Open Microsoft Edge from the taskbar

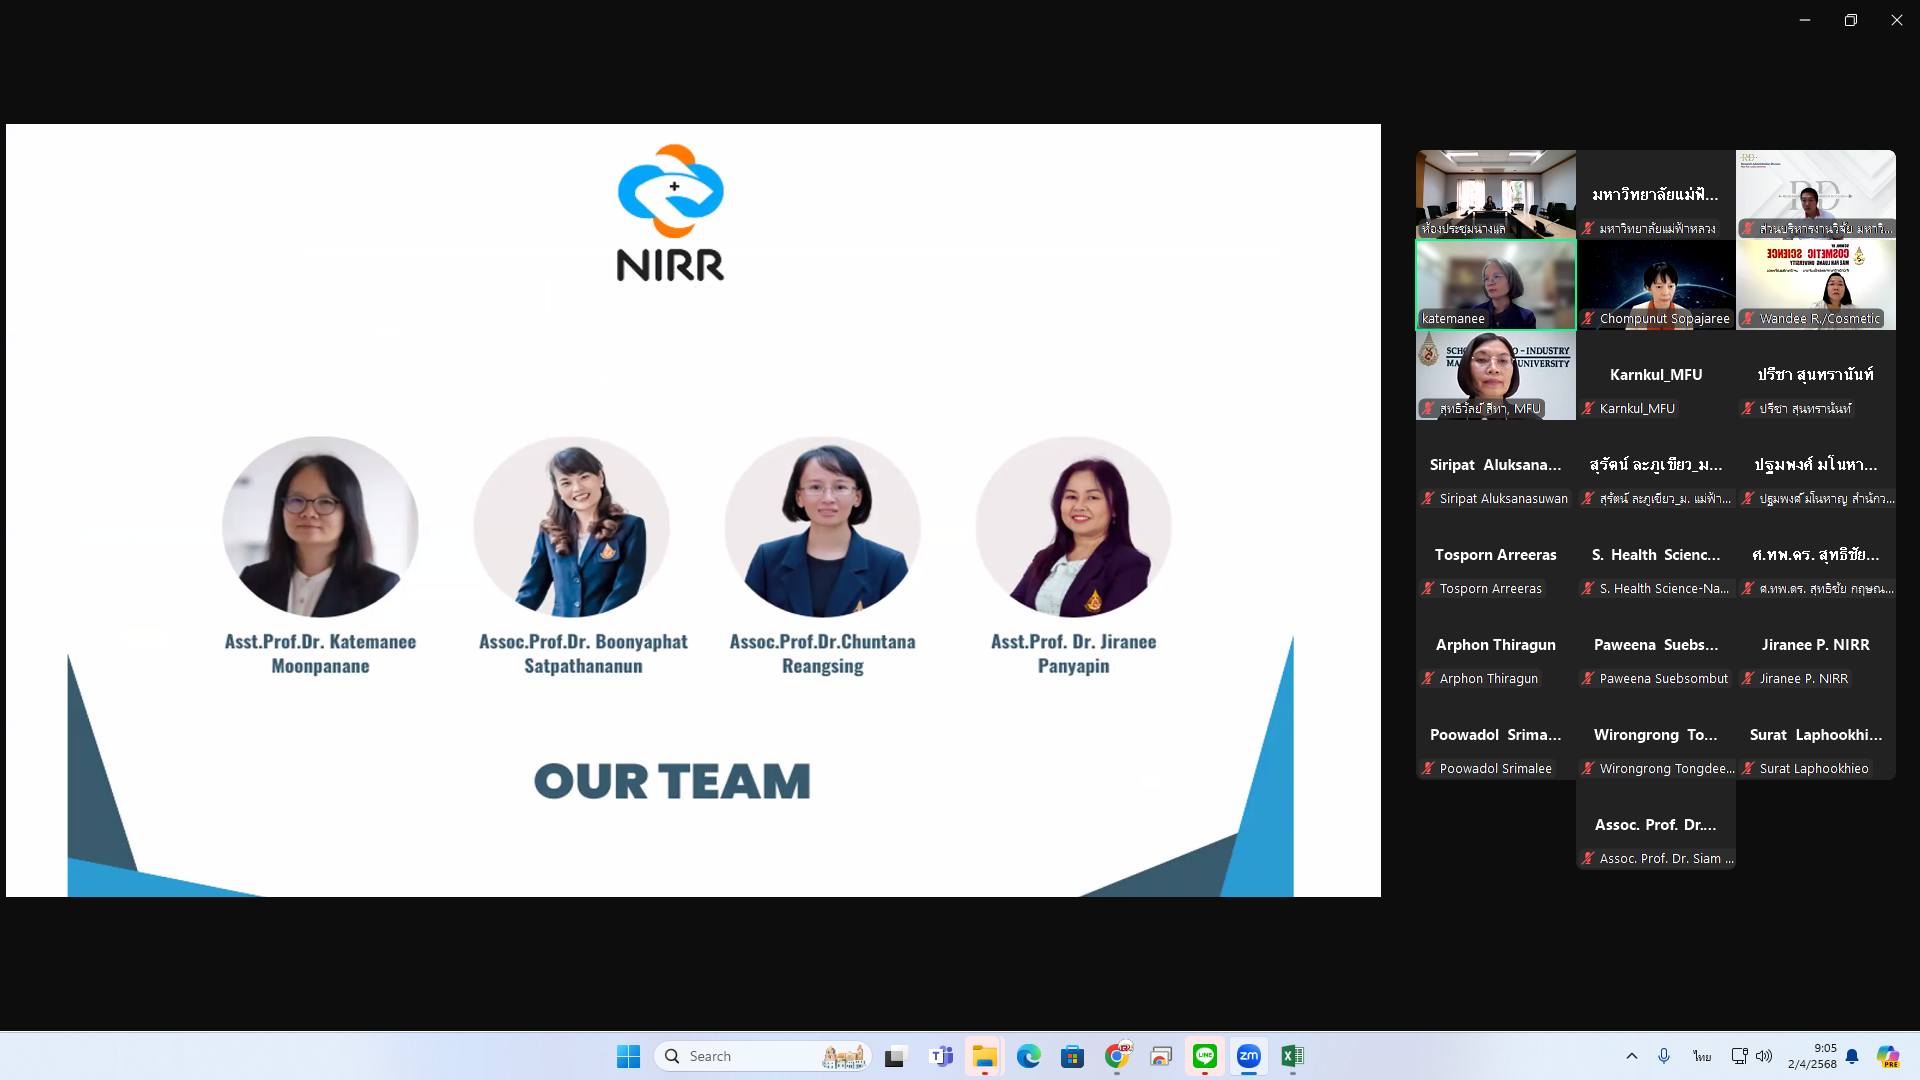tap(1029, 1056)
